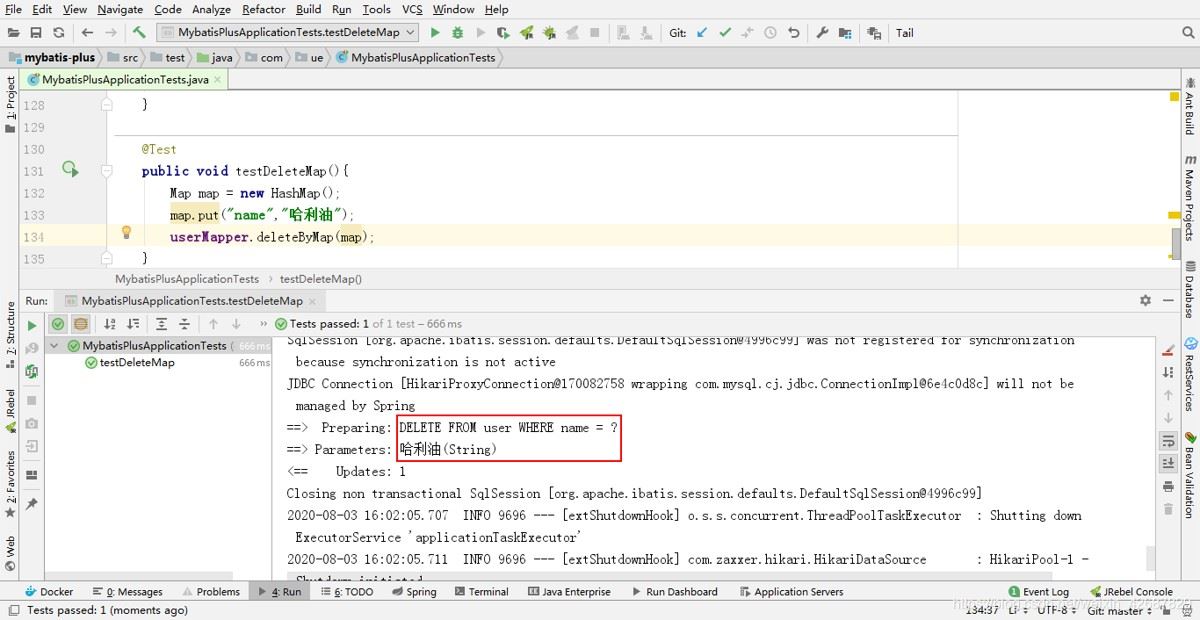This screenshot has width=1200, height=620.
Task: Open the Refactor menu
Action: point(264,9)
